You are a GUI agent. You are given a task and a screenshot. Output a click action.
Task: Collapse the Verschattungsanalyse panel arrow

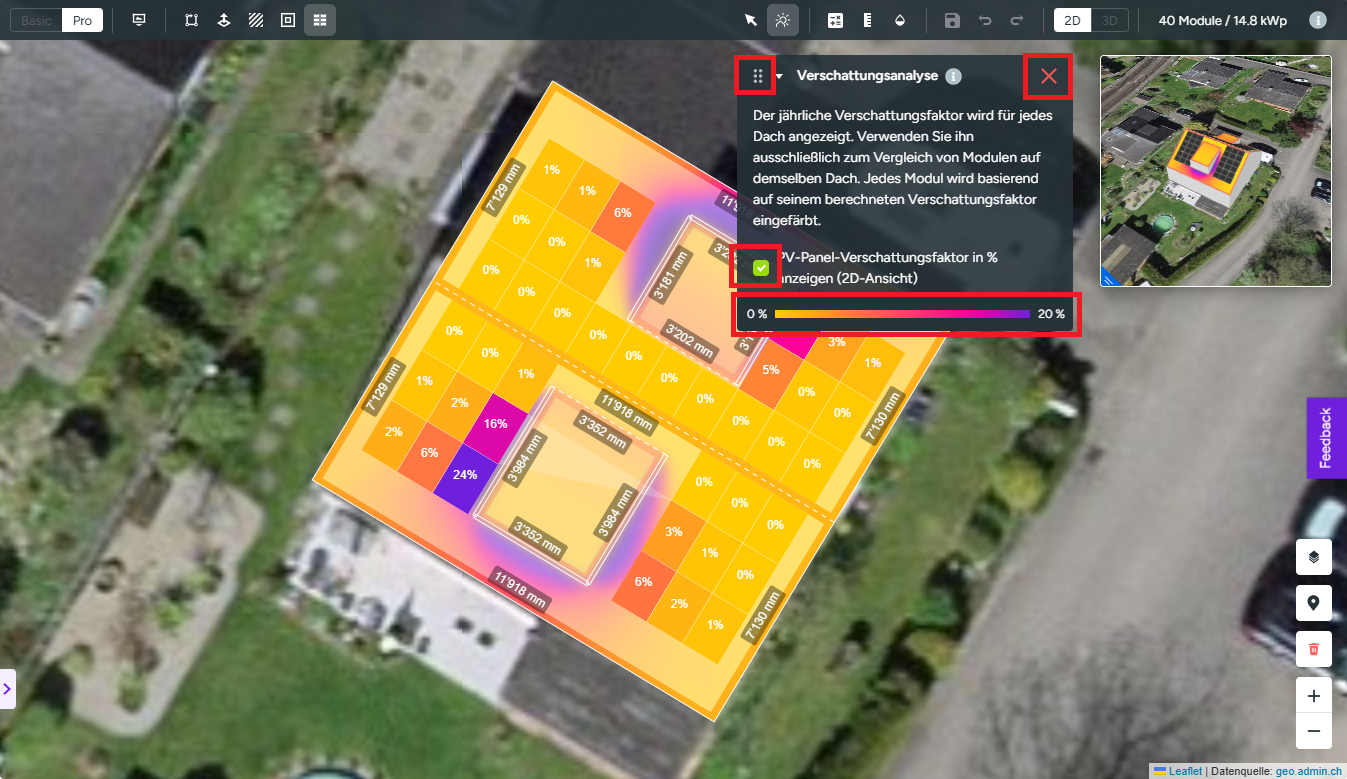[779, 76]
